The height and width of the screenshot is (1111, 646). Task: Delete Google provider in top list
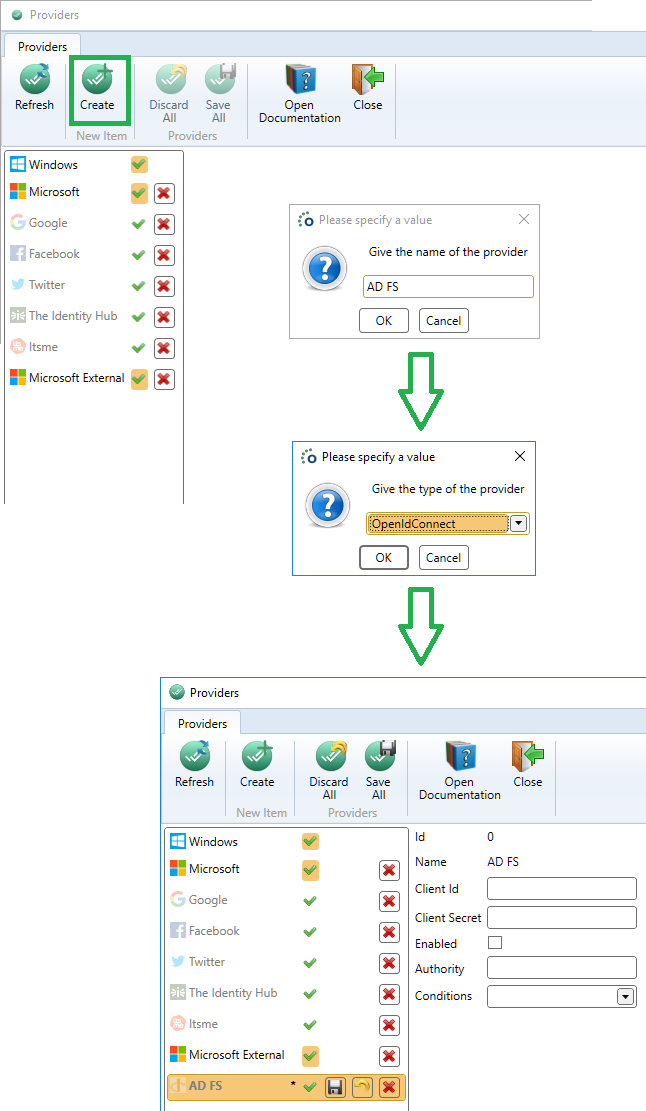pyautogui.click(x=164, y=225)
